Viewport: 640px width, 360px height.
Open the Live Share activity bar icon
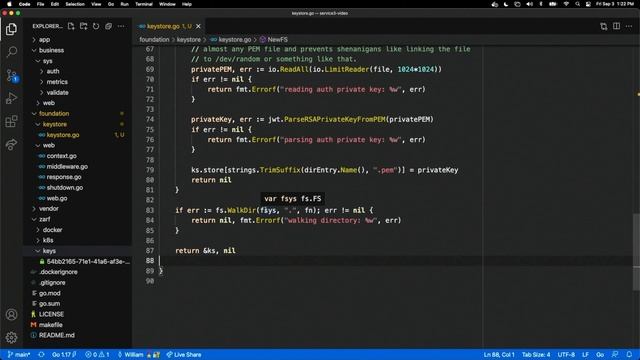point(11,144)
